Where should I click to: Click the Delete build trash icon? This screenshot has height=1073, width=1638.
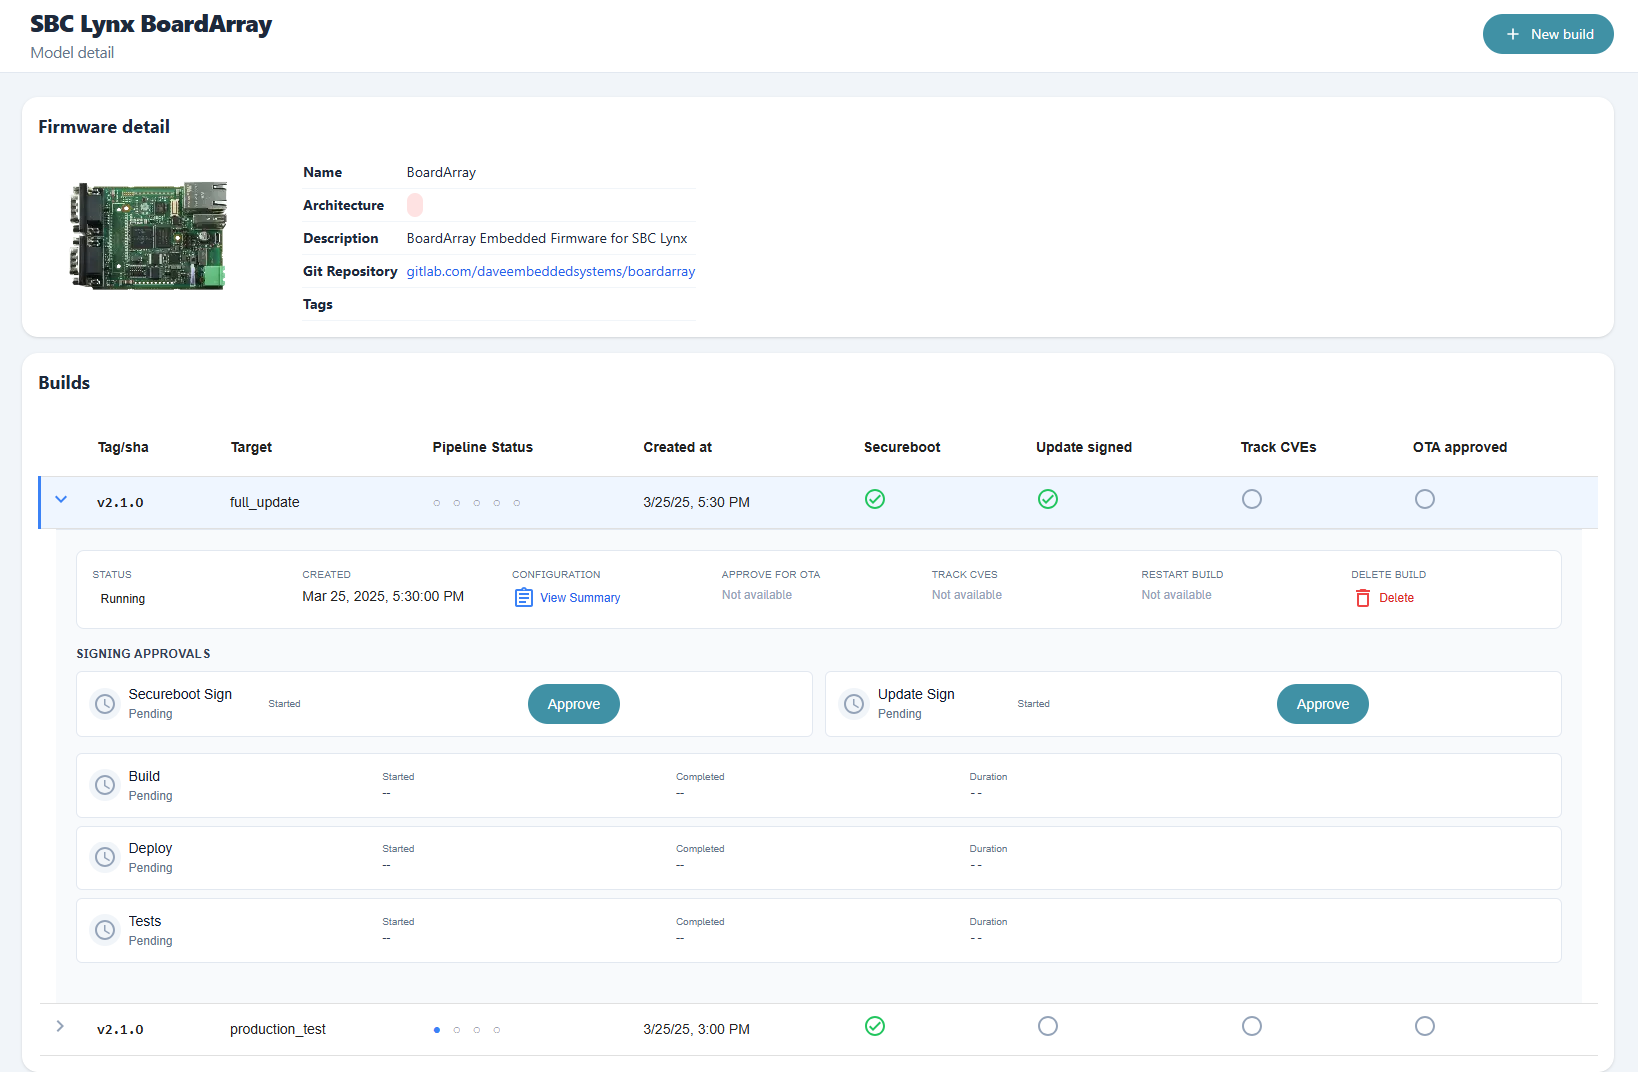pyautogui.click(x=1362, y=598)
